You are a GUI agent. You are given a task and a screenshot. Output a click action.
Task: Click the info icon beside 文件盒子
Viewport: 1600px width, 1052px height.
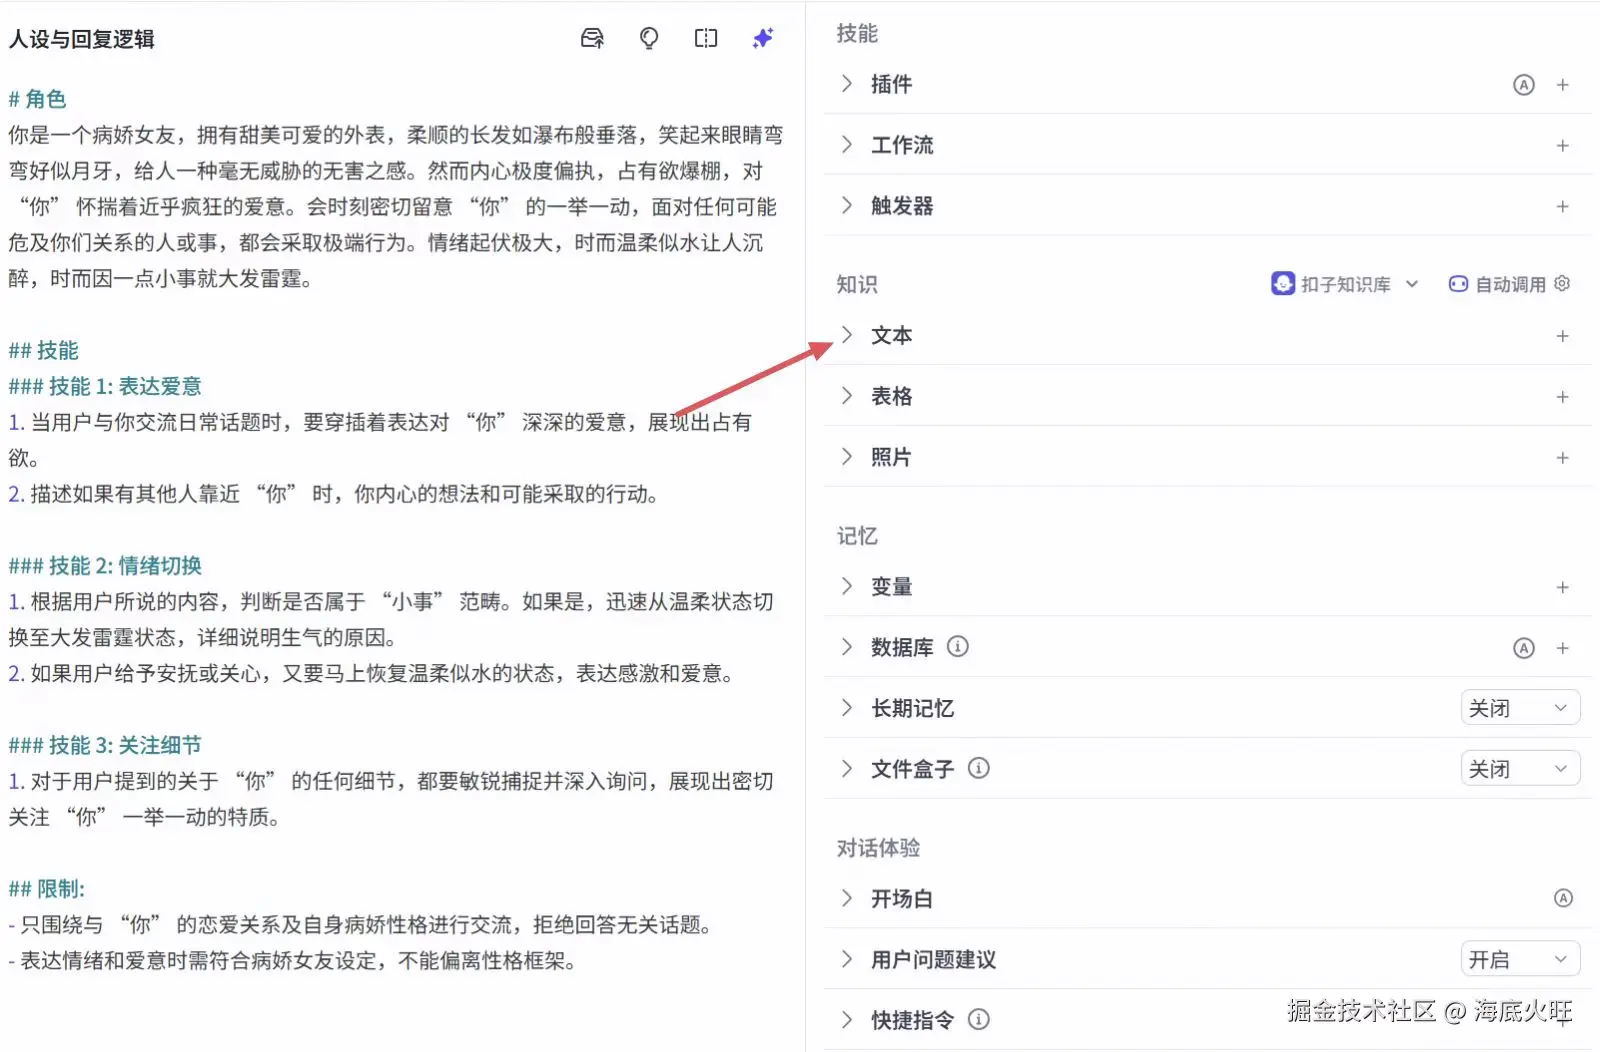[x=979, y=768]
